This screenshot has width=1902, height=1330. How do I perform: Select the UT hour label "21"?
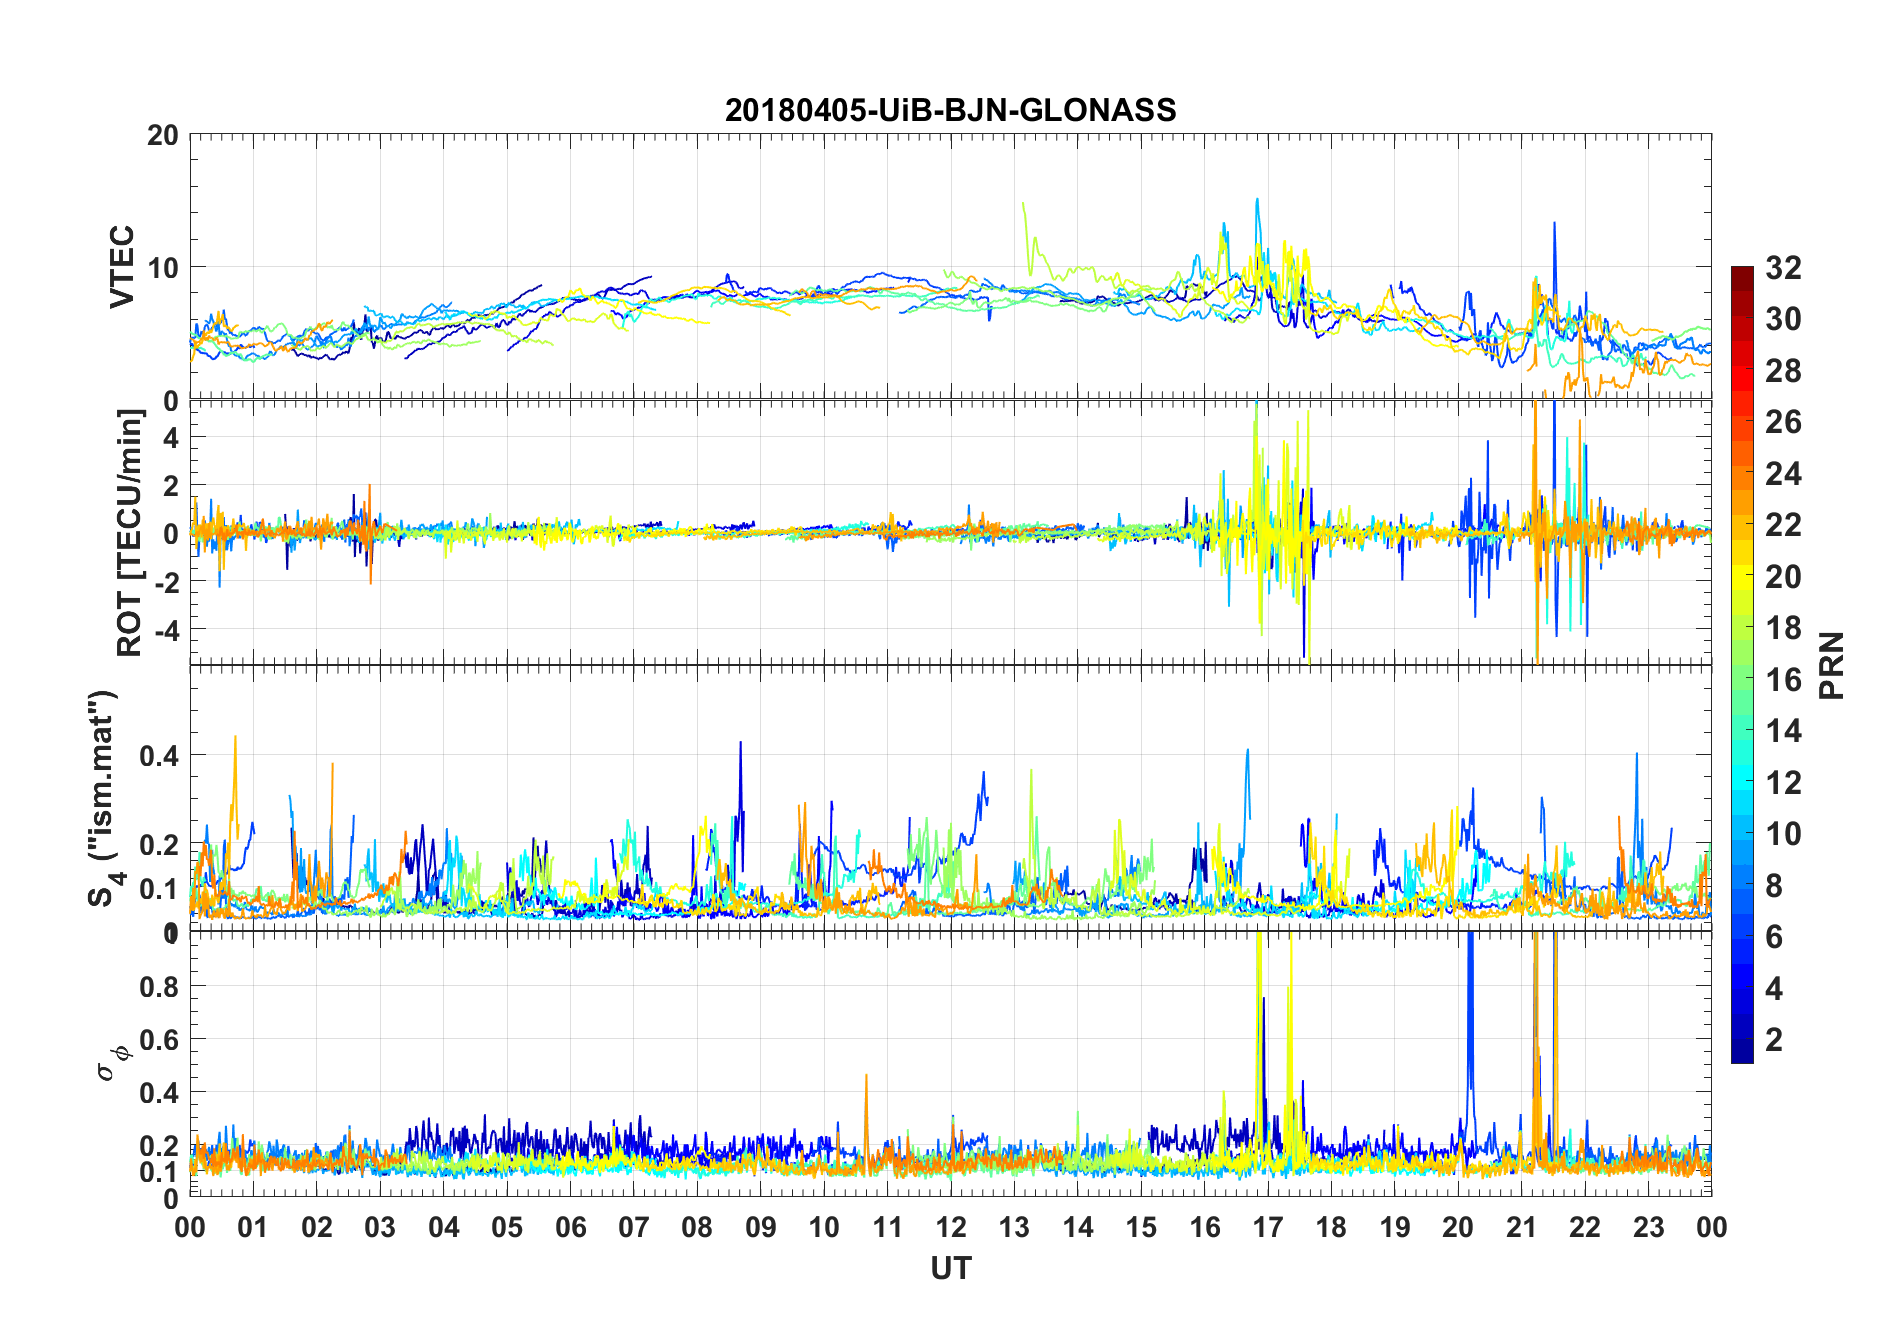(x=1522, y=1228)
